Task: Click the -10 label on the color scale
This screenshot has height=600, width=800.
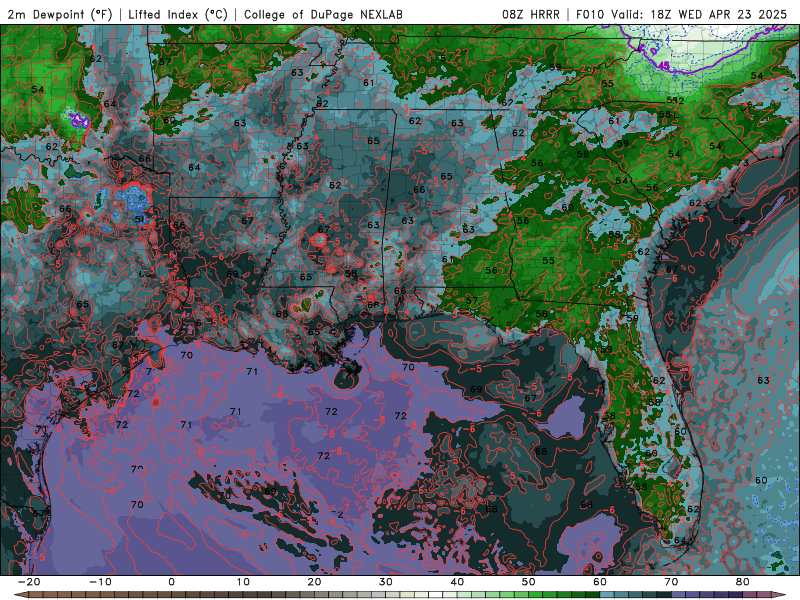Action: pos(100,582)
